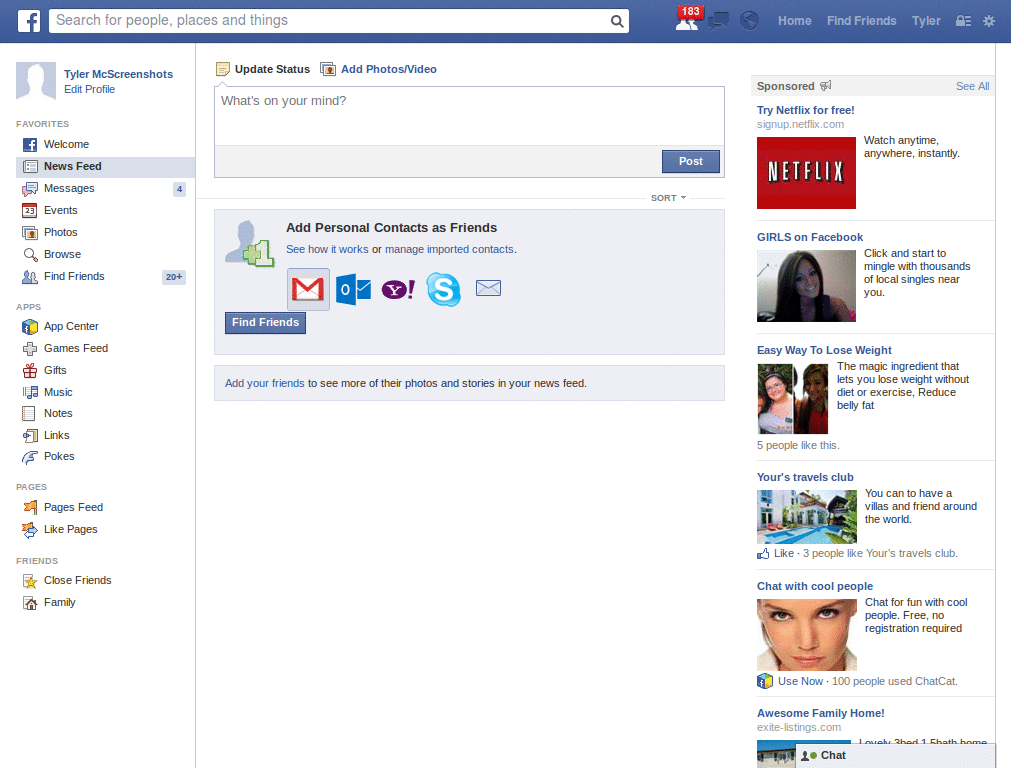Image resolution: width=1024 pixels, height=768 pixels.
Task: Click Tyler McScreenshots profile picture
Action: [x=36, y=81]
